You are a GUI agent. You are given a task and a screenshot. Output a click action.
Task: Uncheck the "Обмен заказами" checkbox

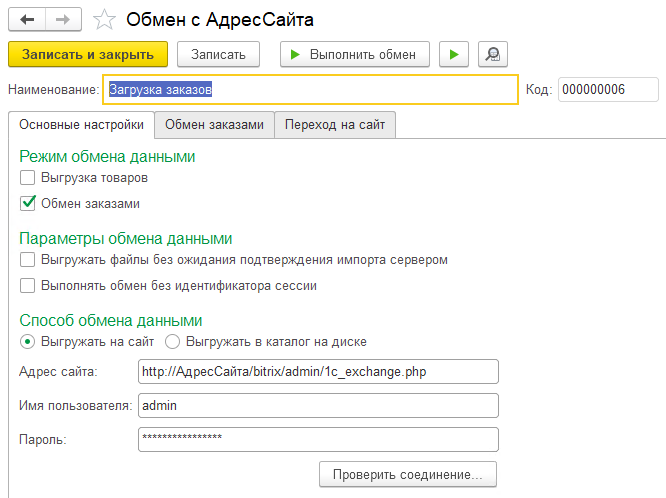(x=28, y=203)
